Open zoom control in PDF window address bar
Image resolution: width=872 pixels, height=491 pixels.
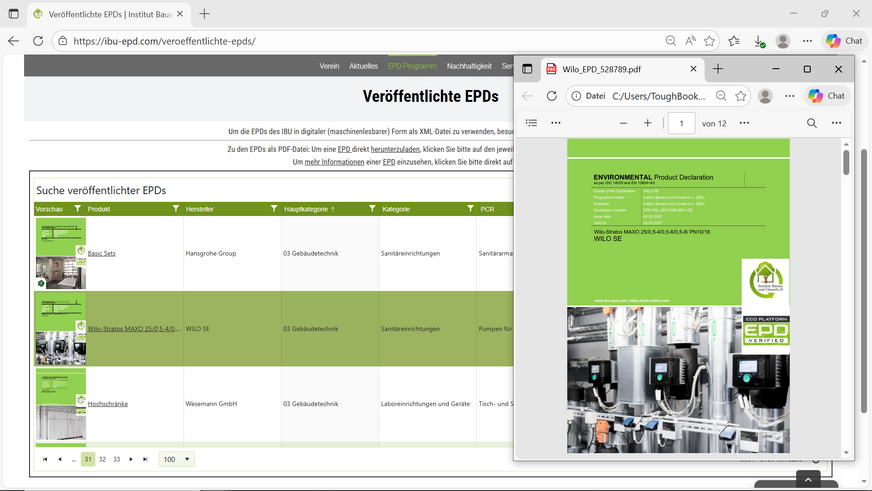tap(721, 96)
